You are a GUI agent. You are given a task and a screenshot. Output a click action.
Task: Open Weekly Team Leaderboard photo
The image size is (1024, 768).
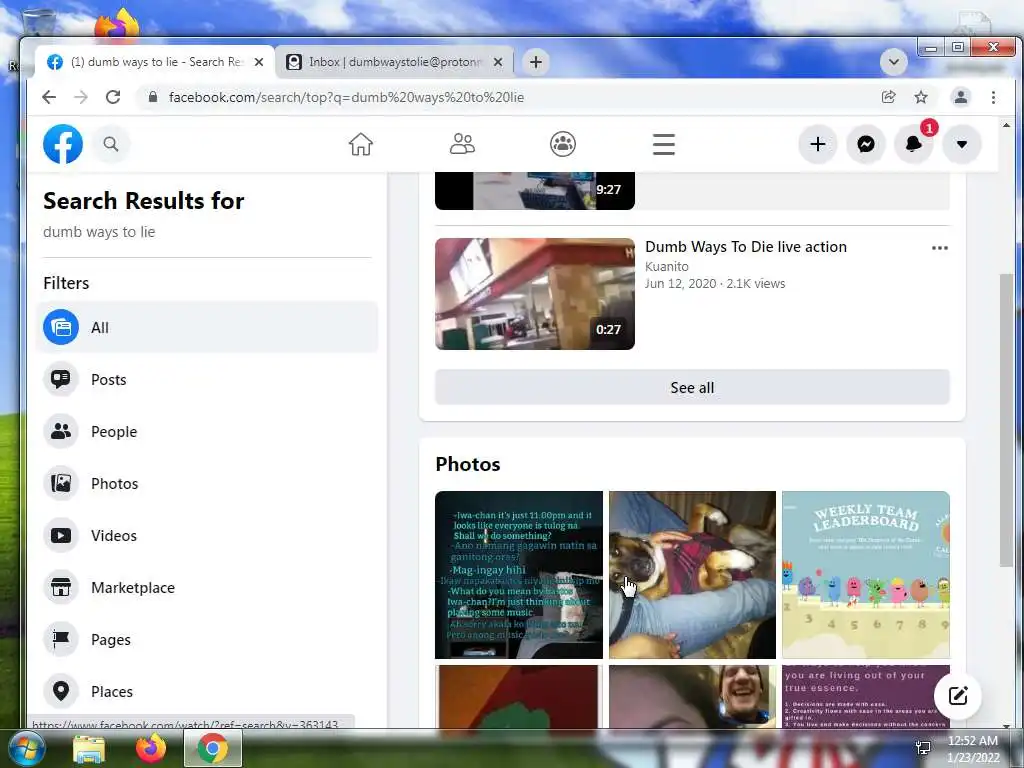pyautogui.click(x=866, y=575)
